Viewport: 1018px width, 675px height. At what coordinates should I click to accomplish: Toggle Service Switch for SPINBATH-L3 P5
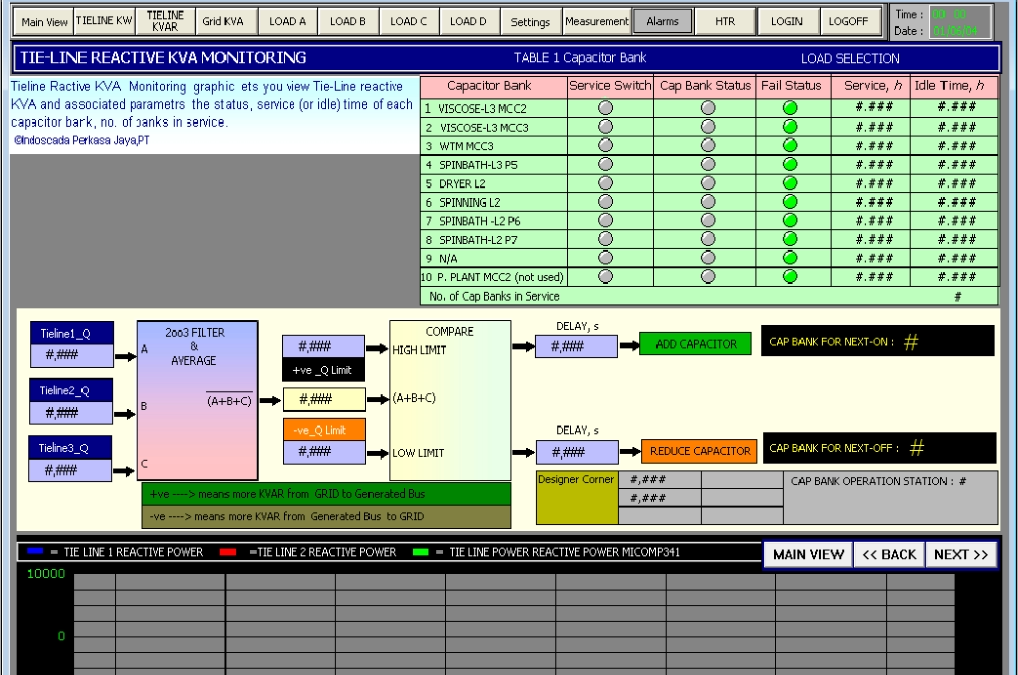pyautogui.click(x=605, y=164)
